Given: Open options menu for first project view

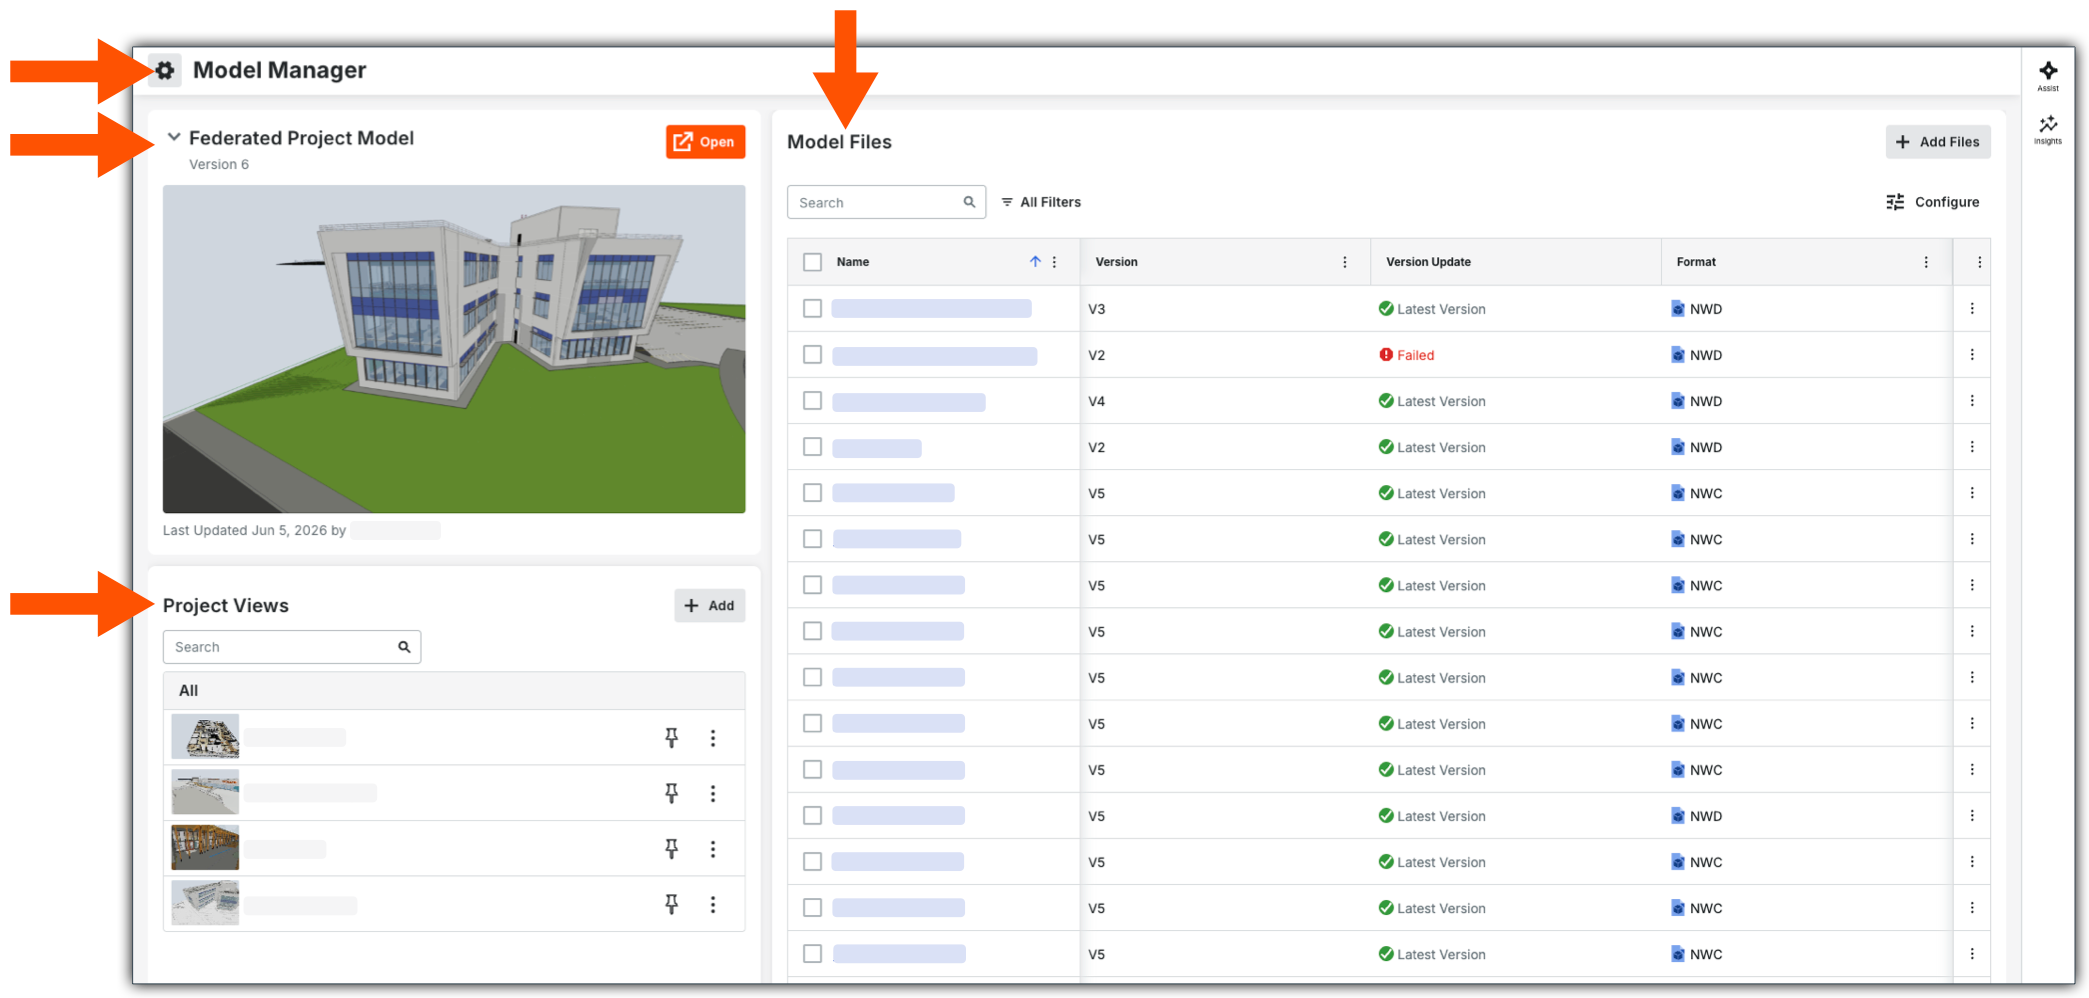Looking at the screenshot, I should (713, 738).
